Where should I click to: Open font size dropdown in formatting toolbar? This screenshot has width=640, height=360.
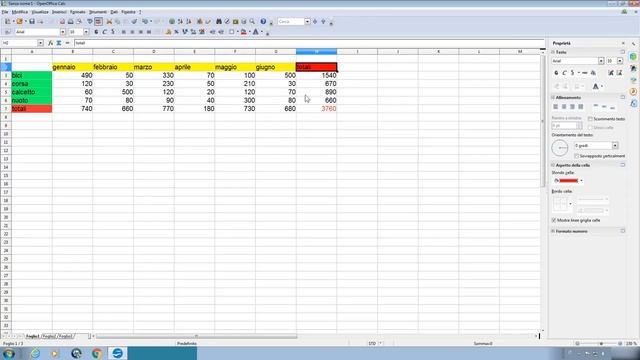tap(86, 32)
